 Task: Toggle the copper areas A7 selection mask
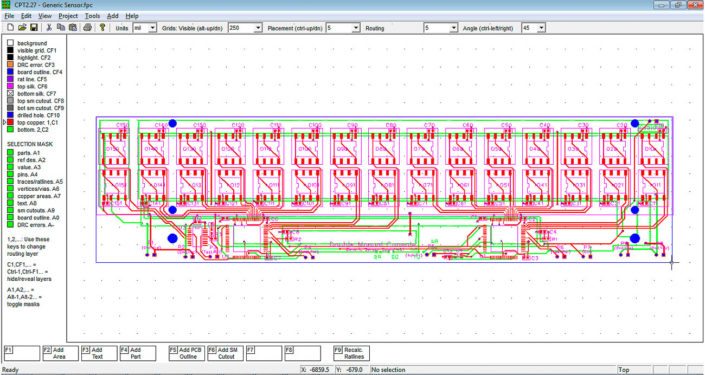[x=10, y=196]
